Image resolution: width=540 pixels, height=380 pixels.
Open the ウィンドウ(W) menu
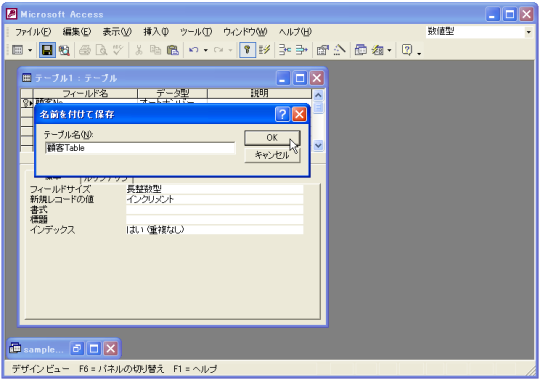tap(245, 32)
